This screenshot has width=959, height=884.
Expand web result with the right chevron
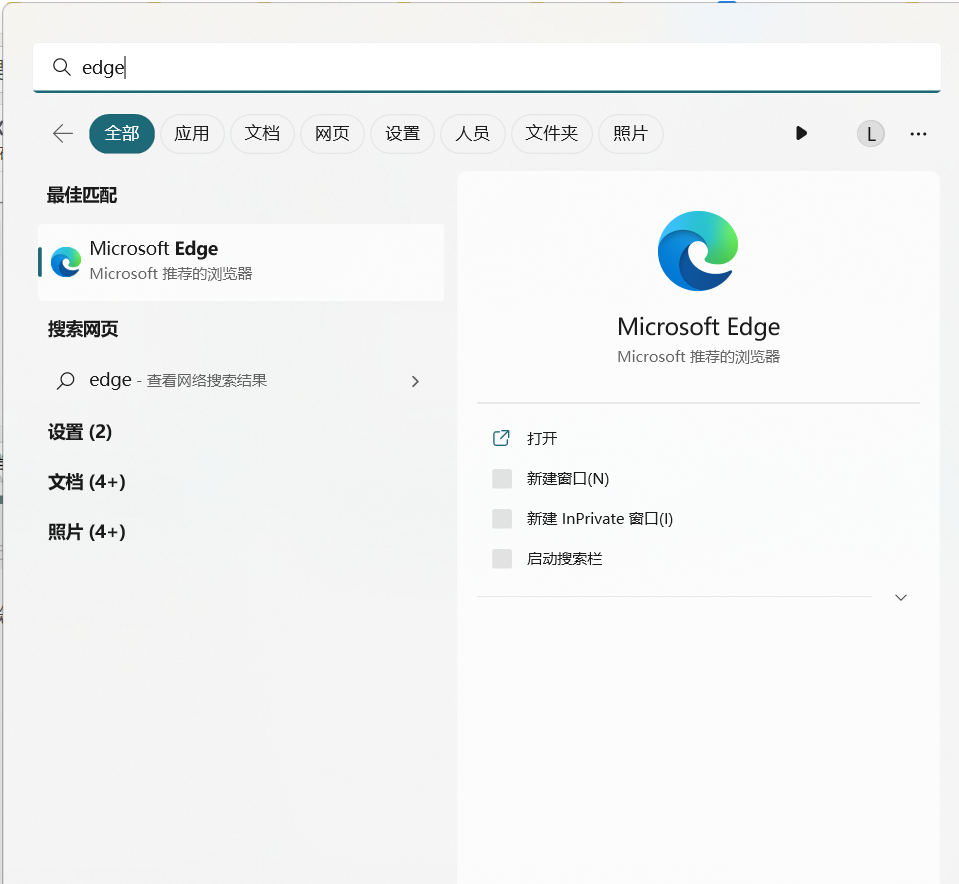pyautogui.click(x=415, y=381)
